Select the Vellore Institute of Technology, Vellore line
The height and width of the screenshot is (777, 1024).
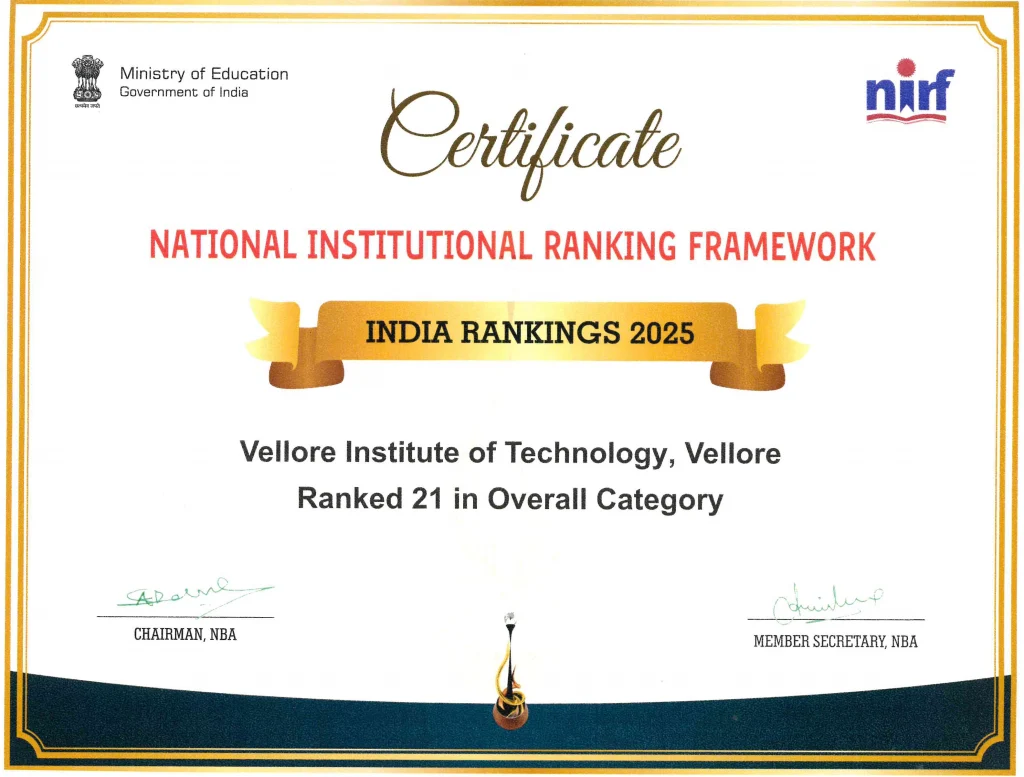click(510, 453)
